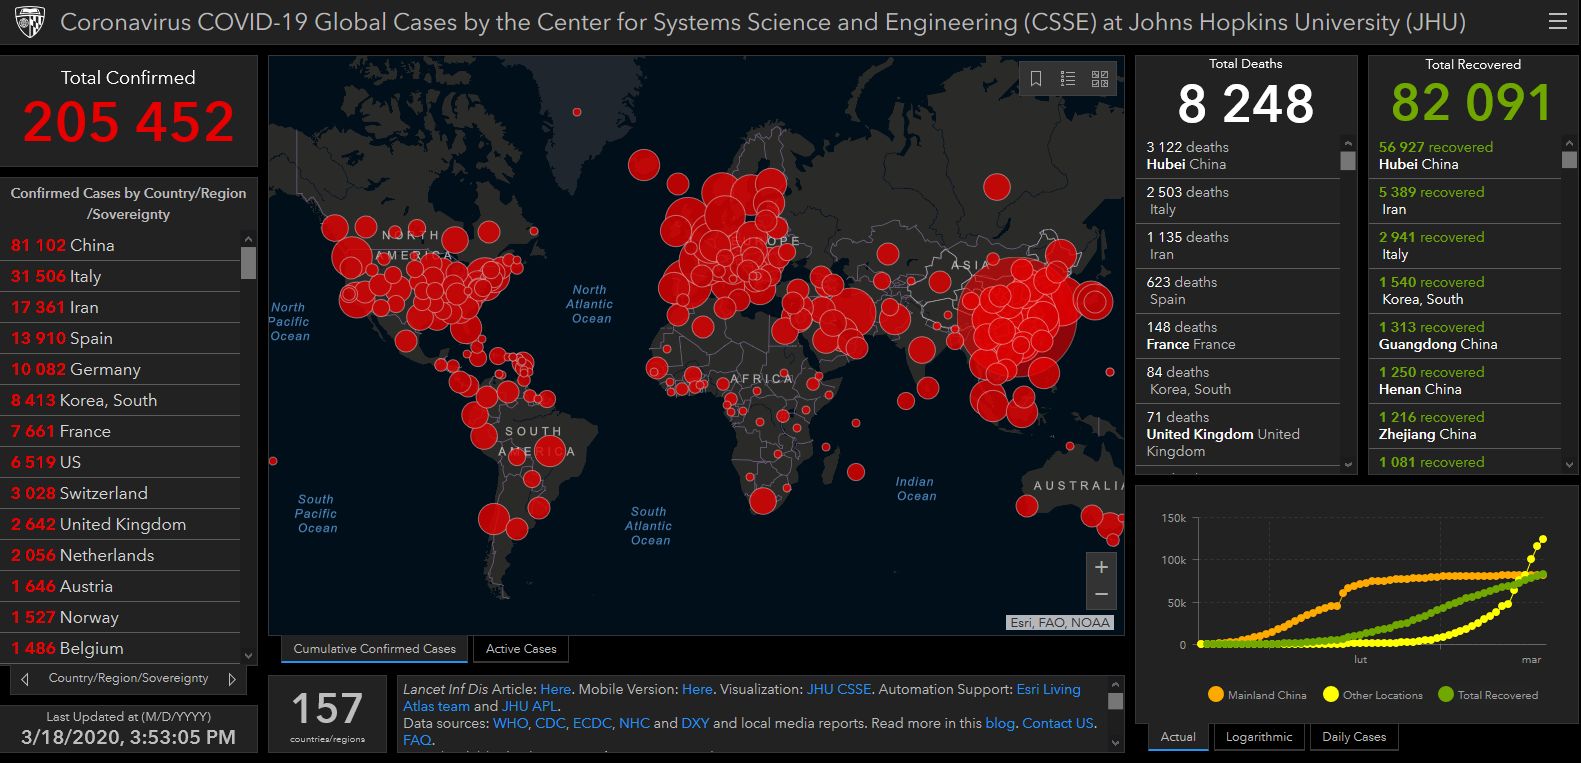This screenshot has height=763, width=1581.
Task: Open the basemap gallery grid icon
Action: (x=1100, y=78)
